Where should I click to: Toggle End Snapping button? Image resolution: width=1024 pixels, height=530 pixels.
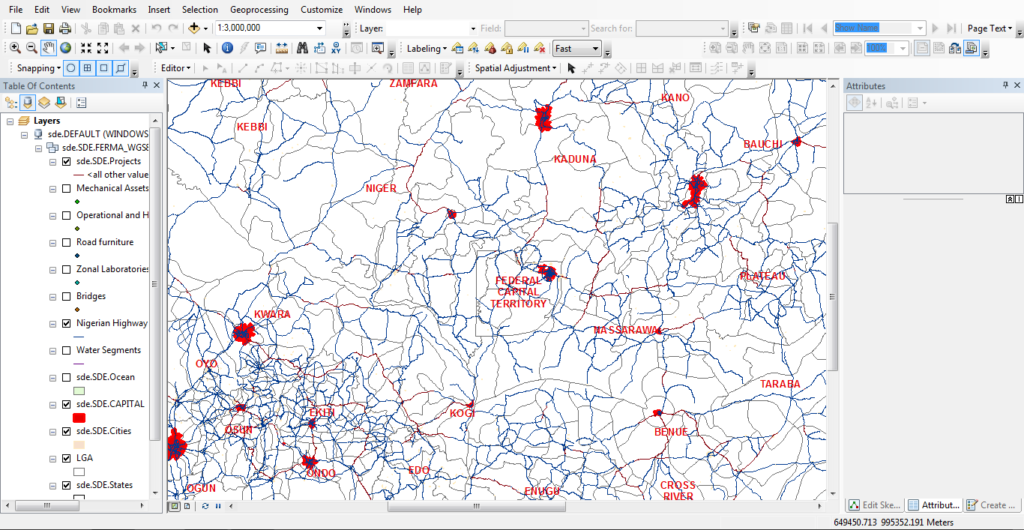pyautogui.click(x=88, y=68)
